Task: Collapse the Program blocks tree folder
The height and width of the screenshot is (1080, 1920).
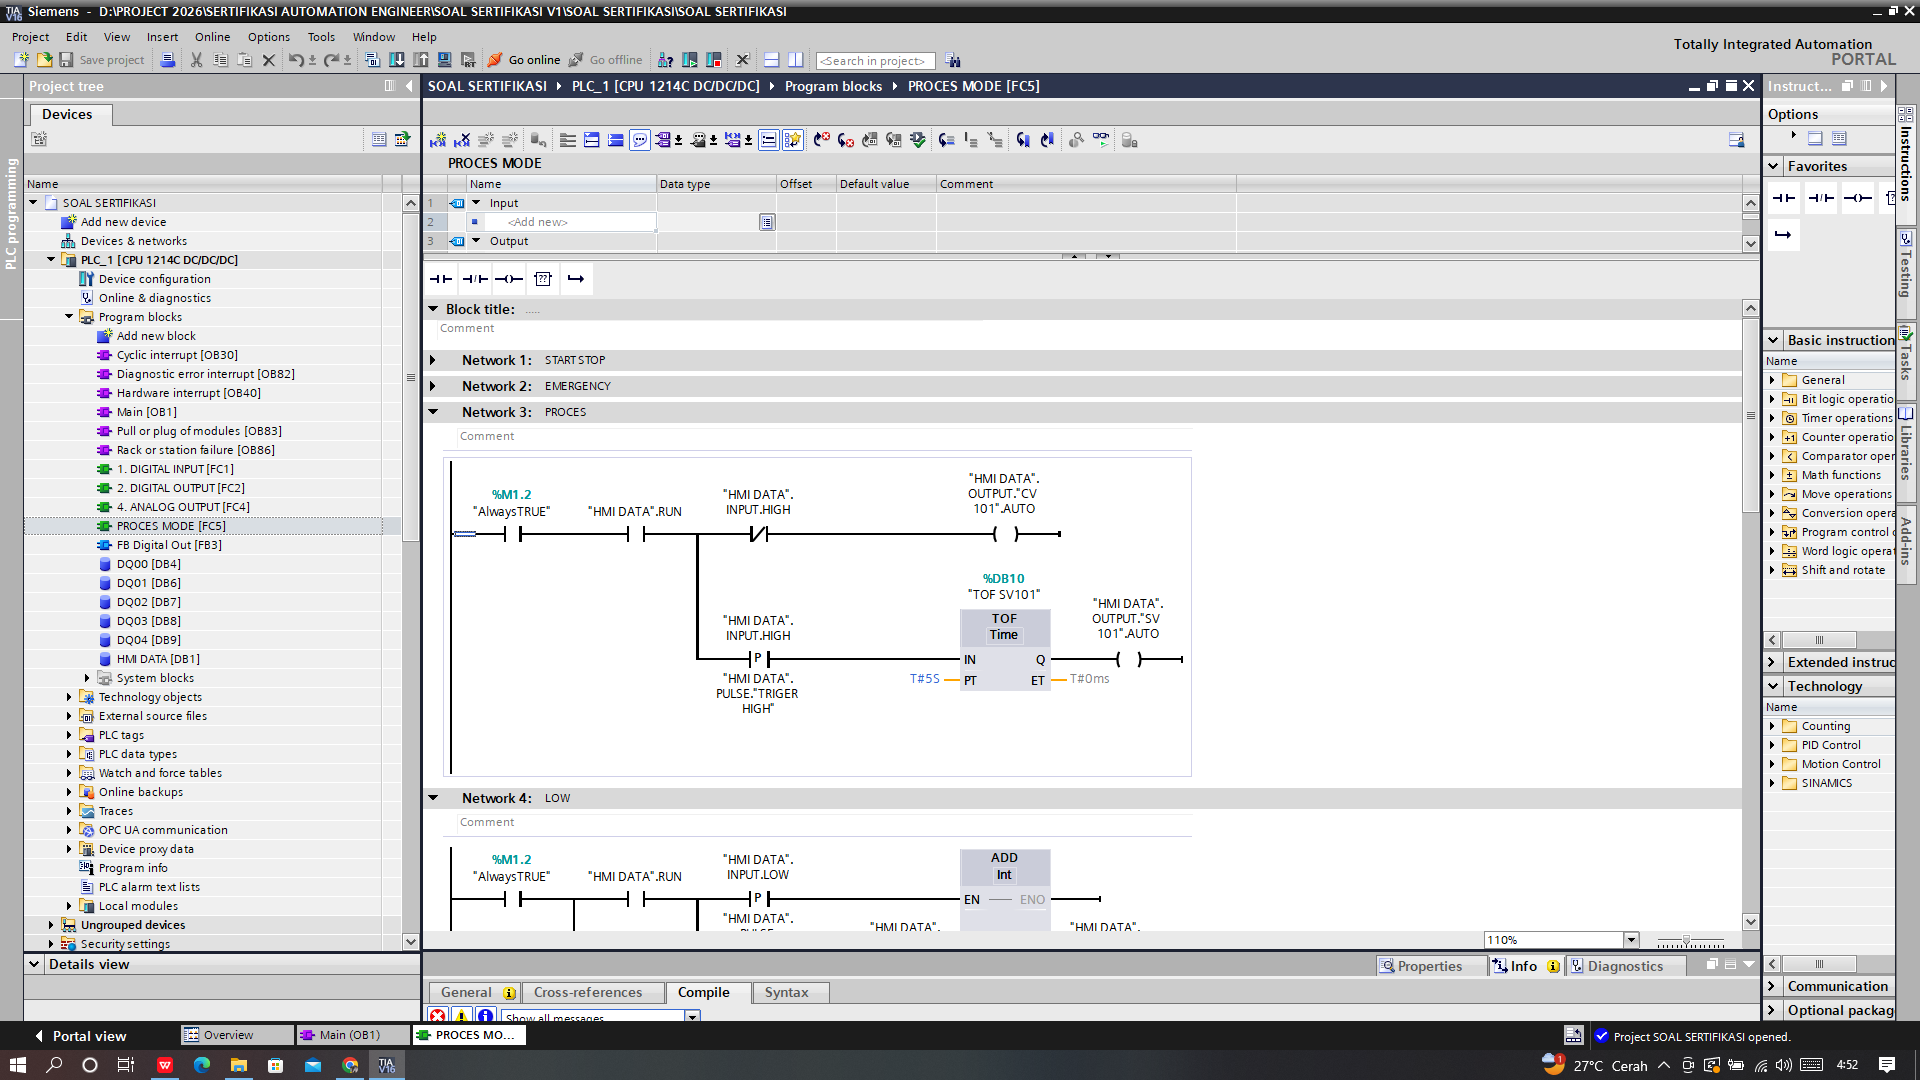Action: 69,317
